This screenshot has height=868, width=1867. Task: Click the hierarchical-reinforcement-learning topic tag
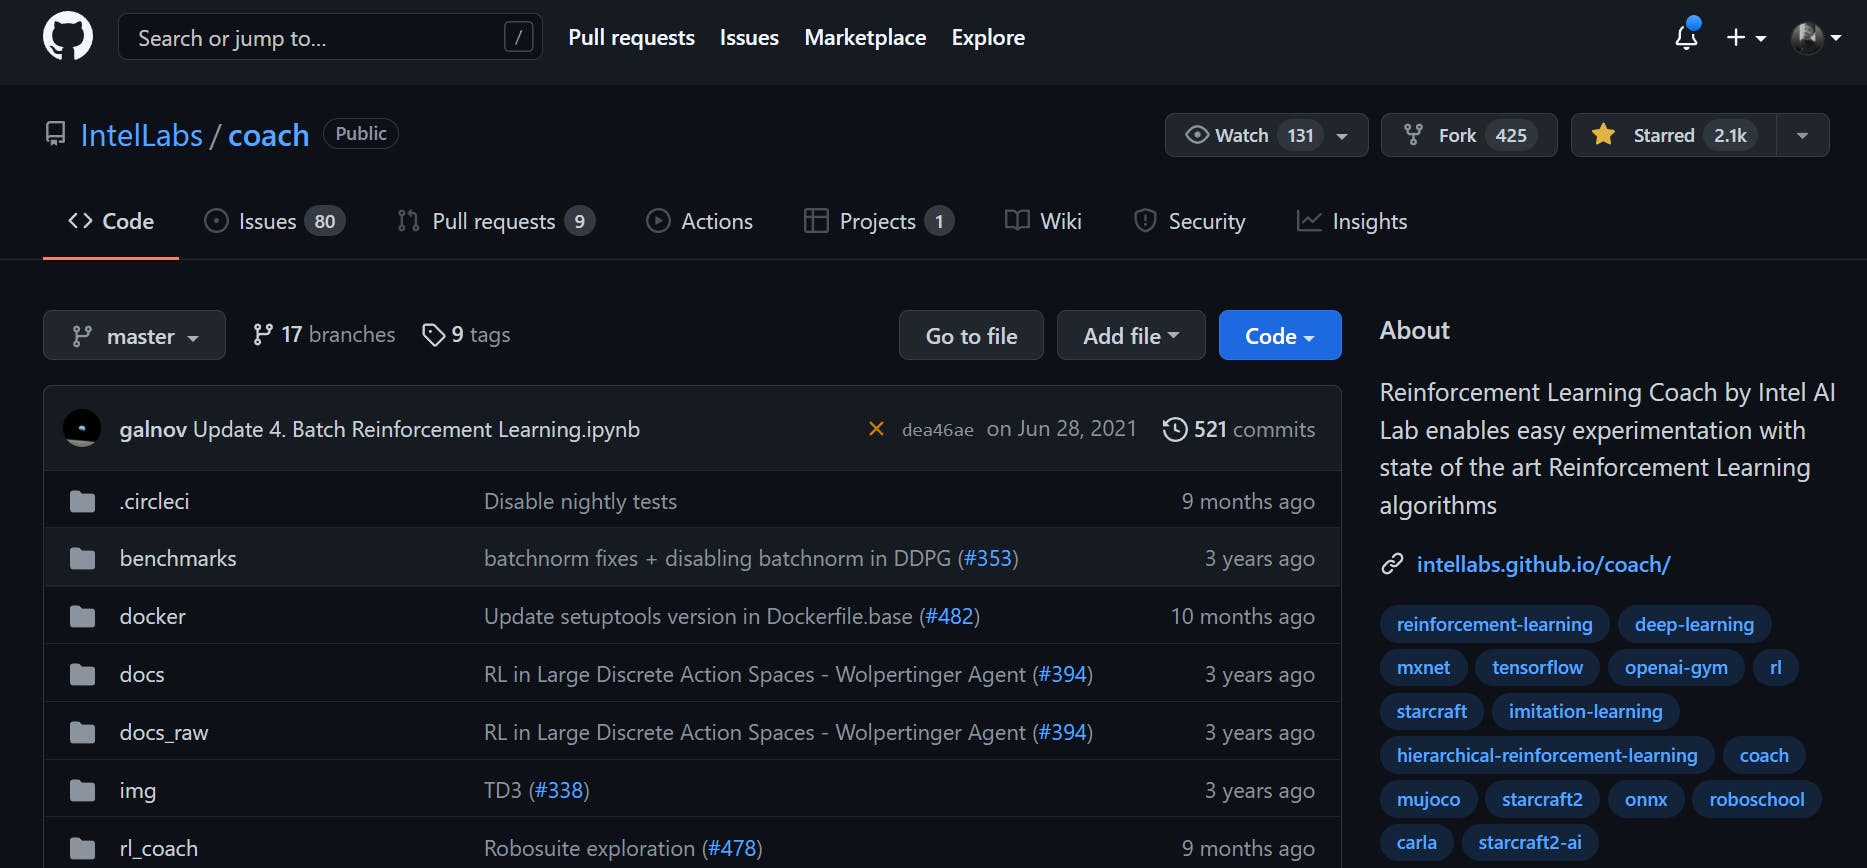point(1547,756)
